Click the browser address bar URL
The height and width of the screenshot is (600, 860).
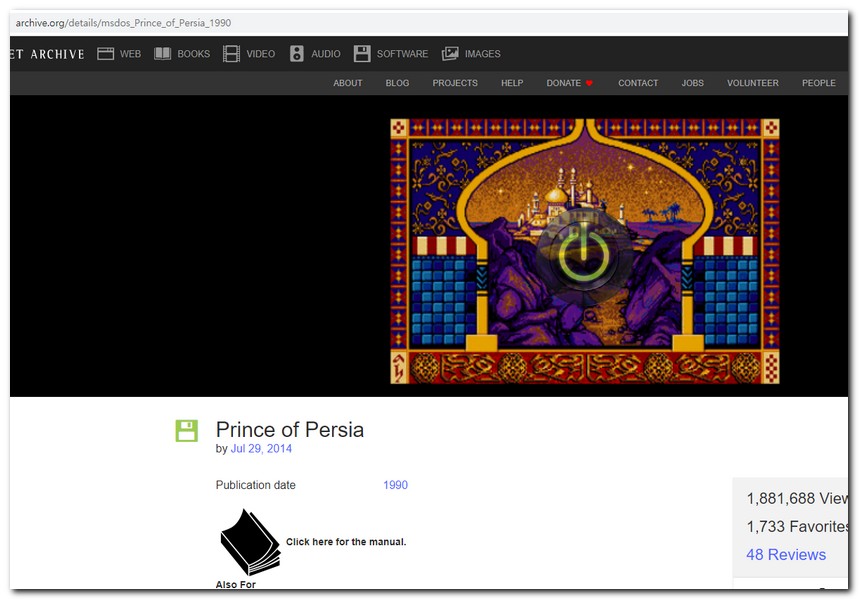tap(124, 22)
